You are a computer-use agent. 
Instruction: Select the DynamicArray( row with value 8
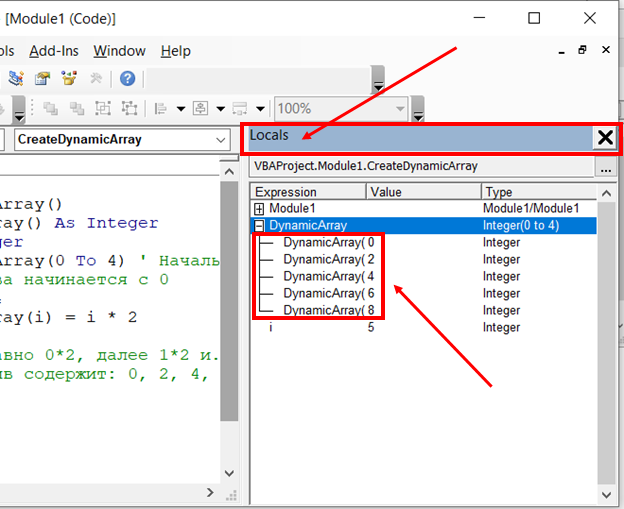tap(423, 310)
